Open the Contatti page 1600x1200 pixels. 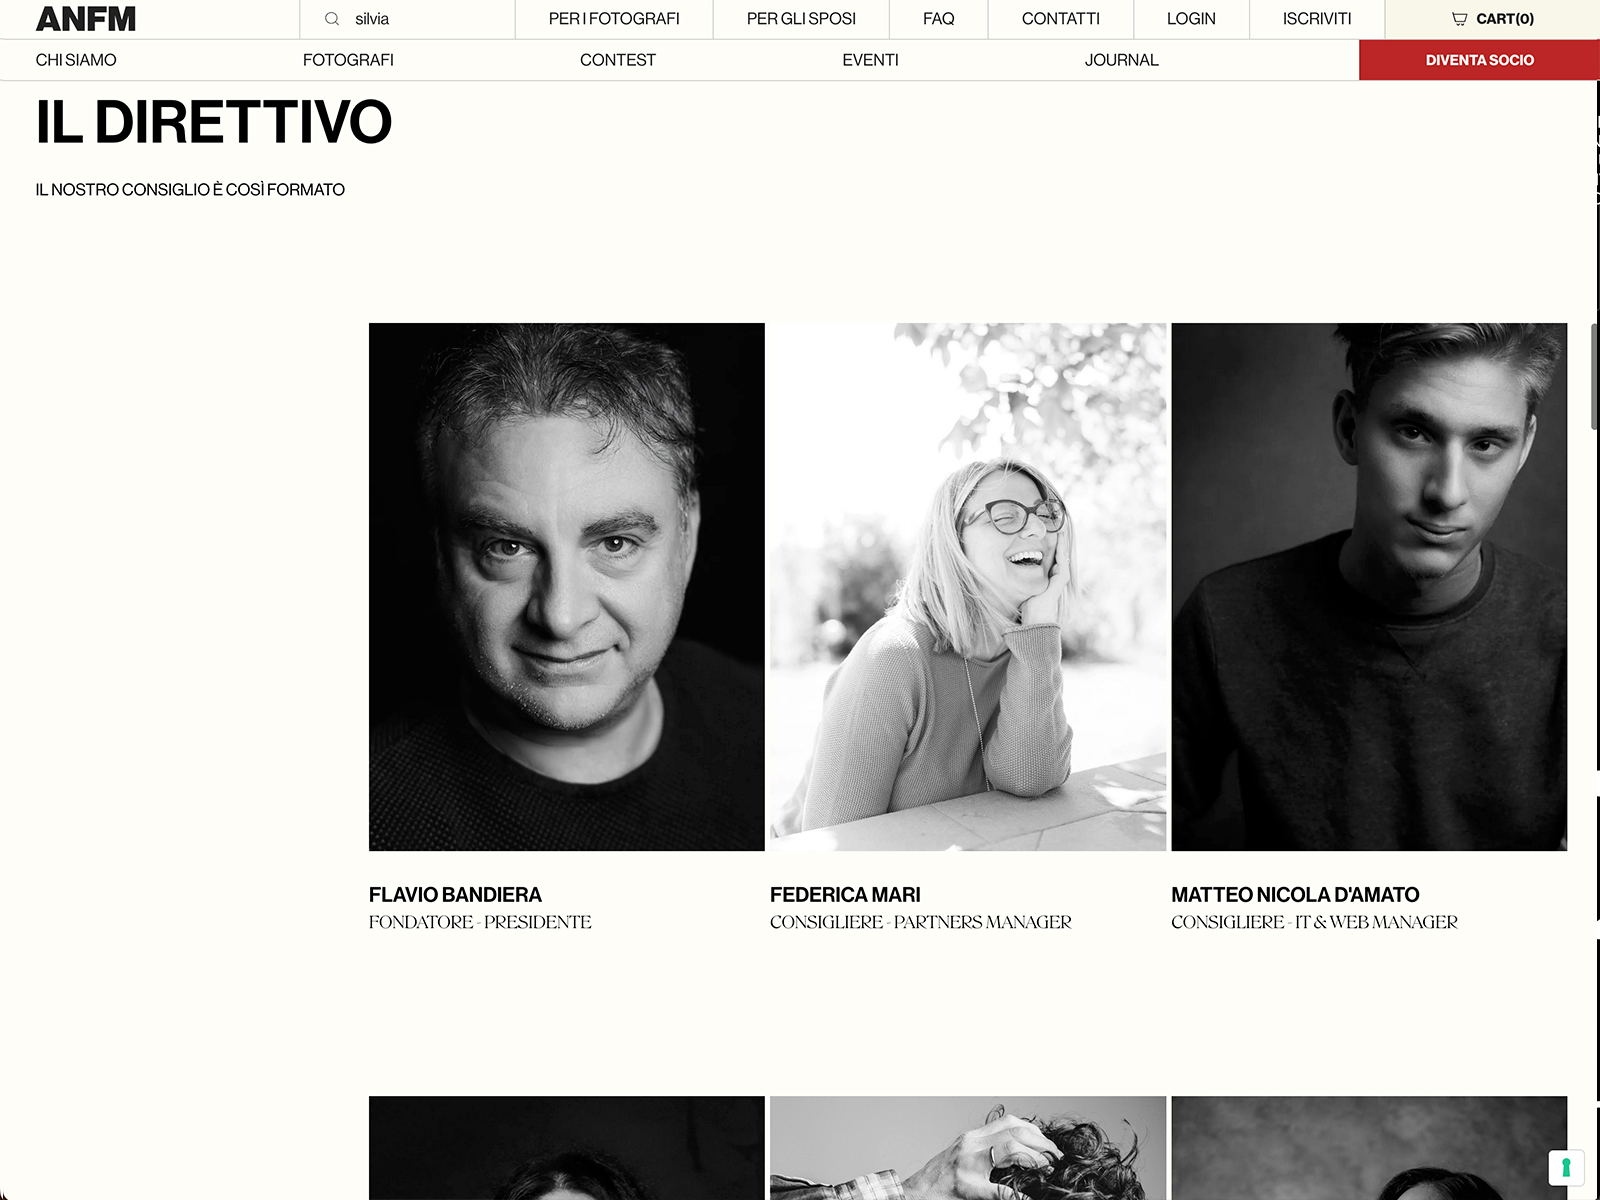tap(1061, 19)
